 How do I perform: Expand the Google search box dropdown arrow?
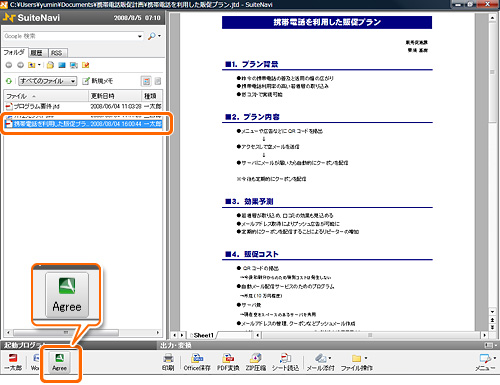pyautogui.click(x=140, y=36)
